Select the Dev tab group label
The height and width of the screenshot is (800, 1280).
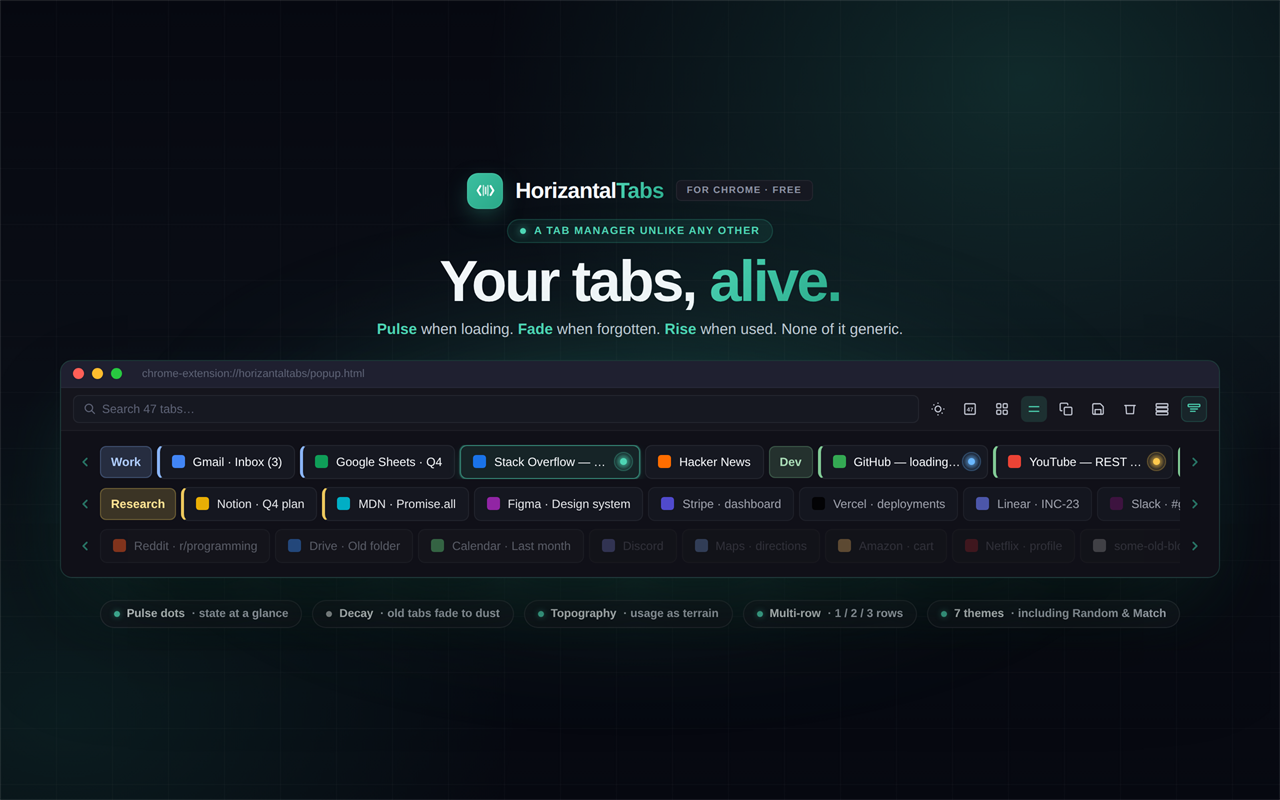[791, 462]
